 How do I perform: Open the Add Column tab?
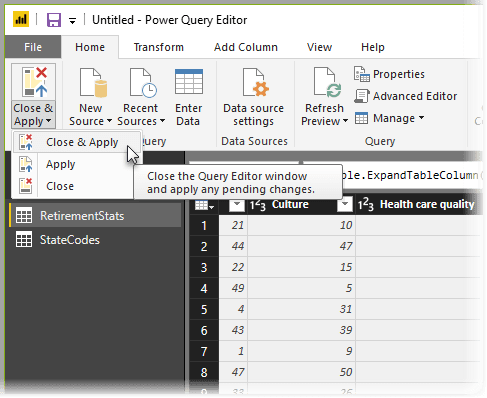[246, 47]
